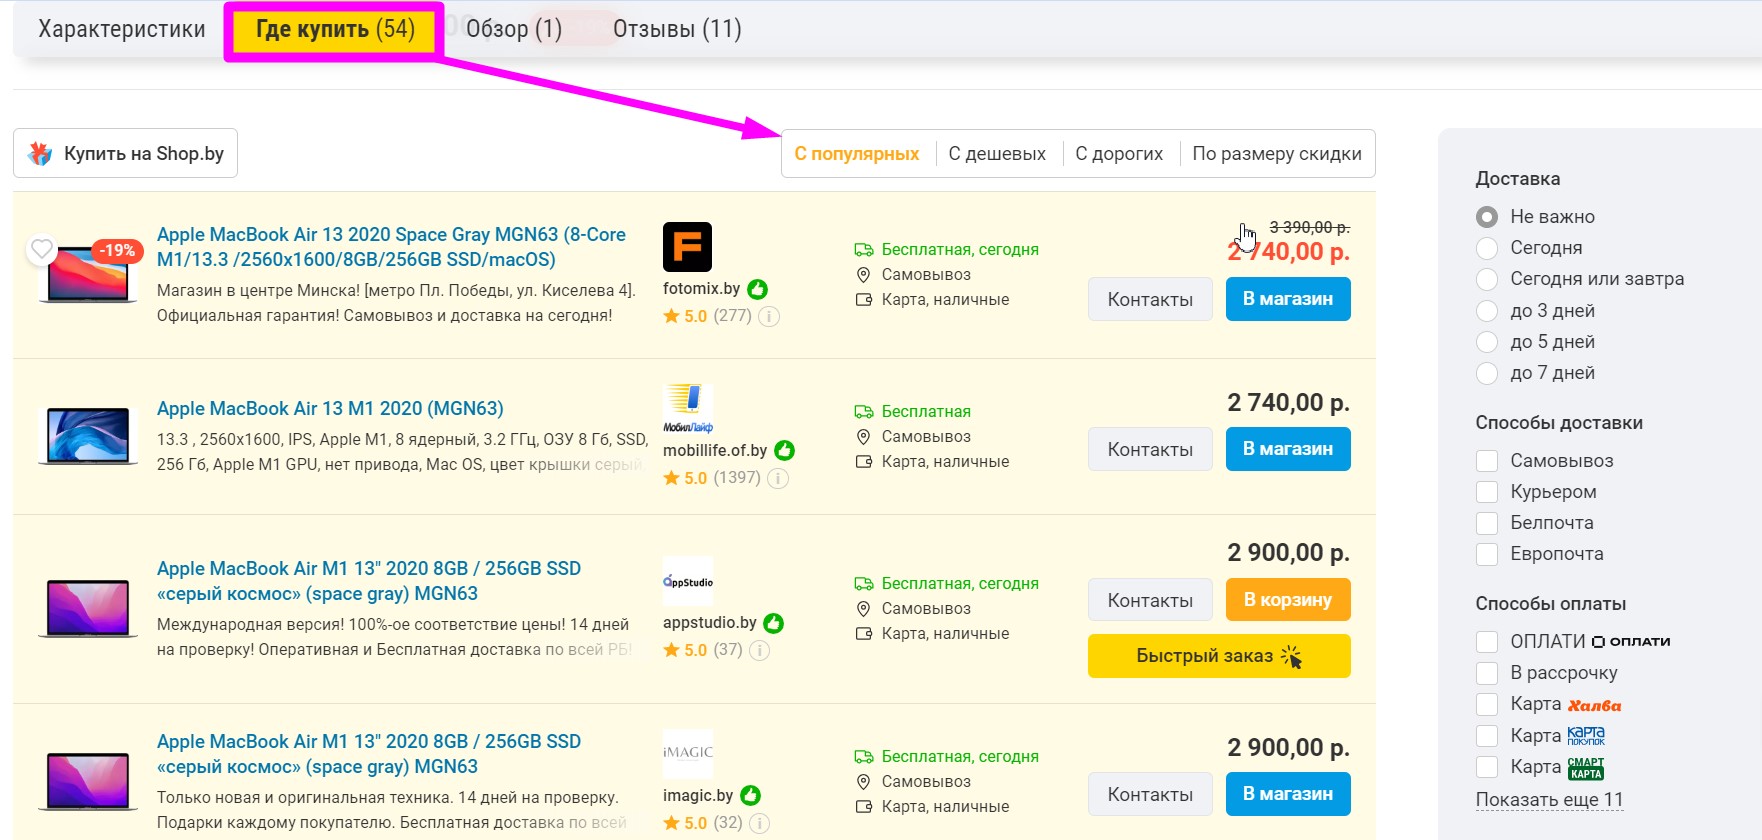Open the fotomix.by shop name link

coord(701,288)
